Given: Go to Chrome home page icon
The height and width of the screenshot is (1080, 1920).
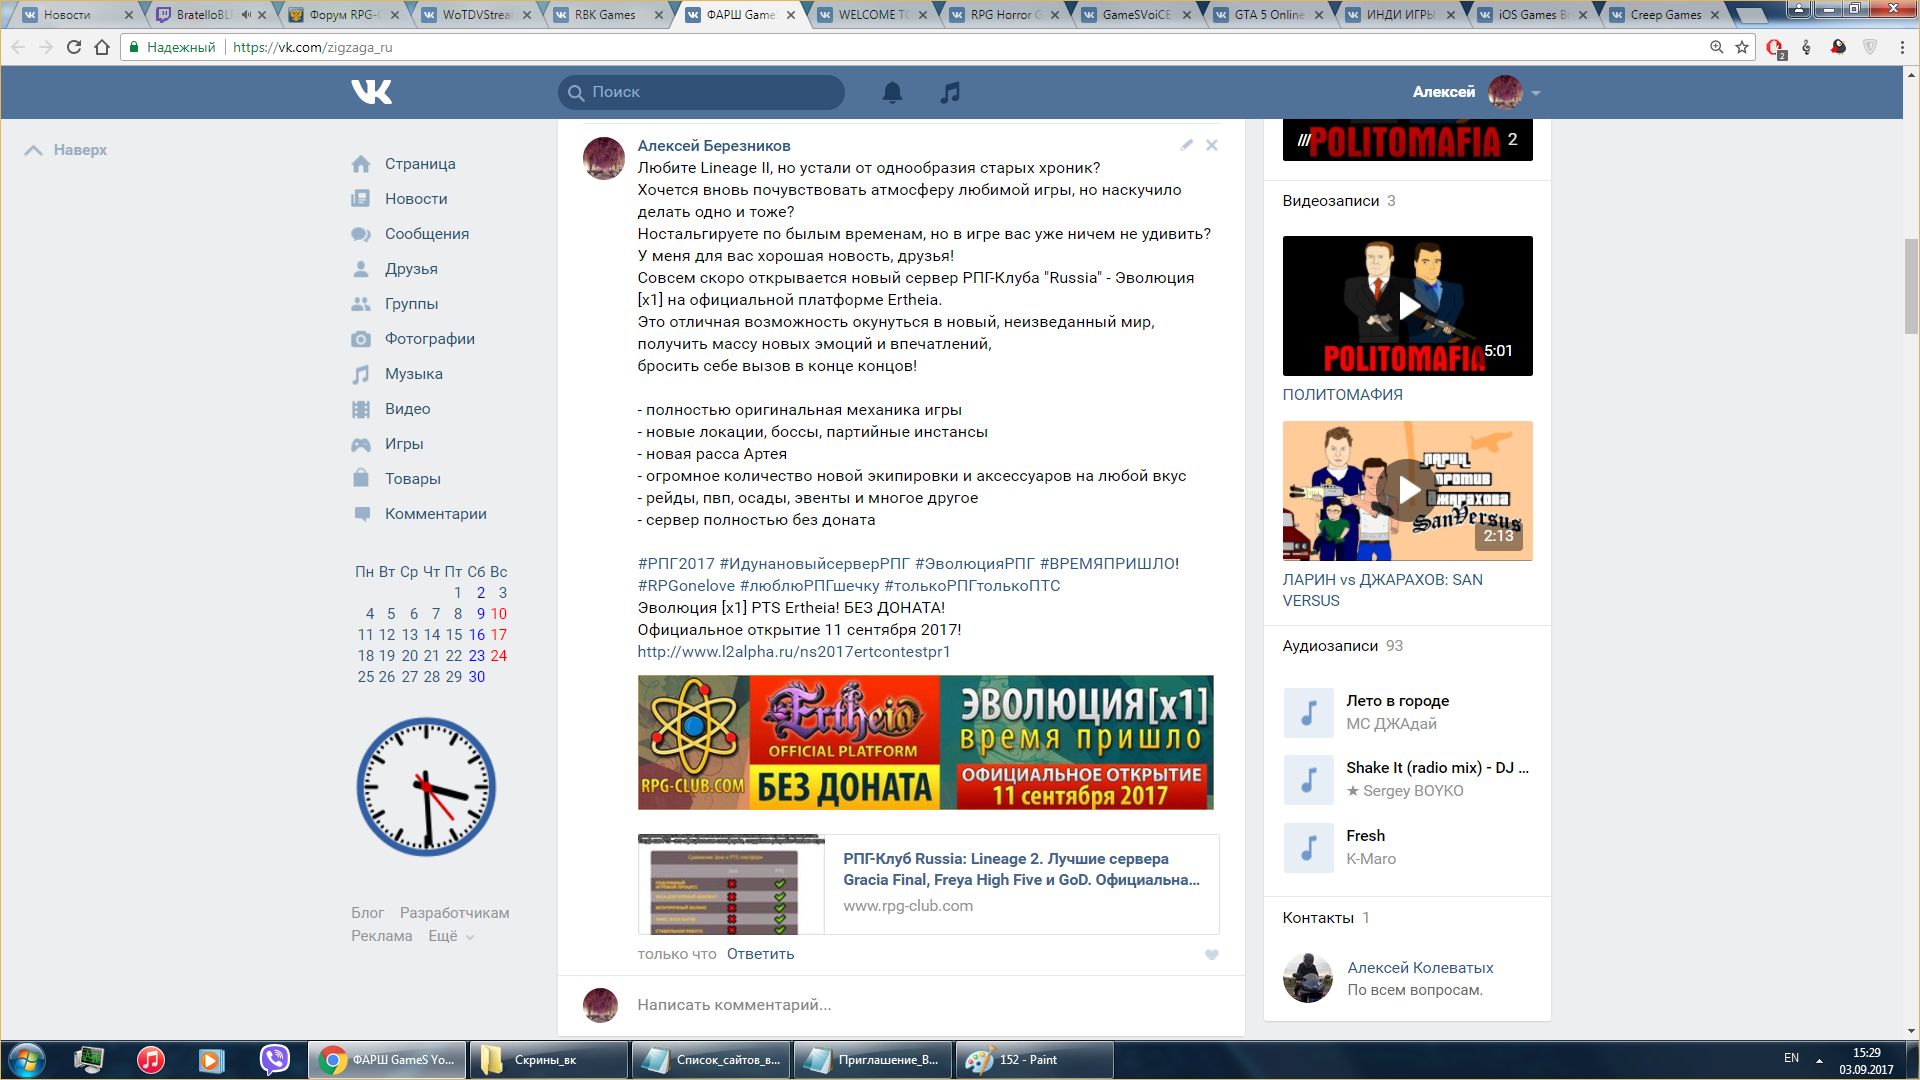Looking at the screenshot, I should coord(102,47).
